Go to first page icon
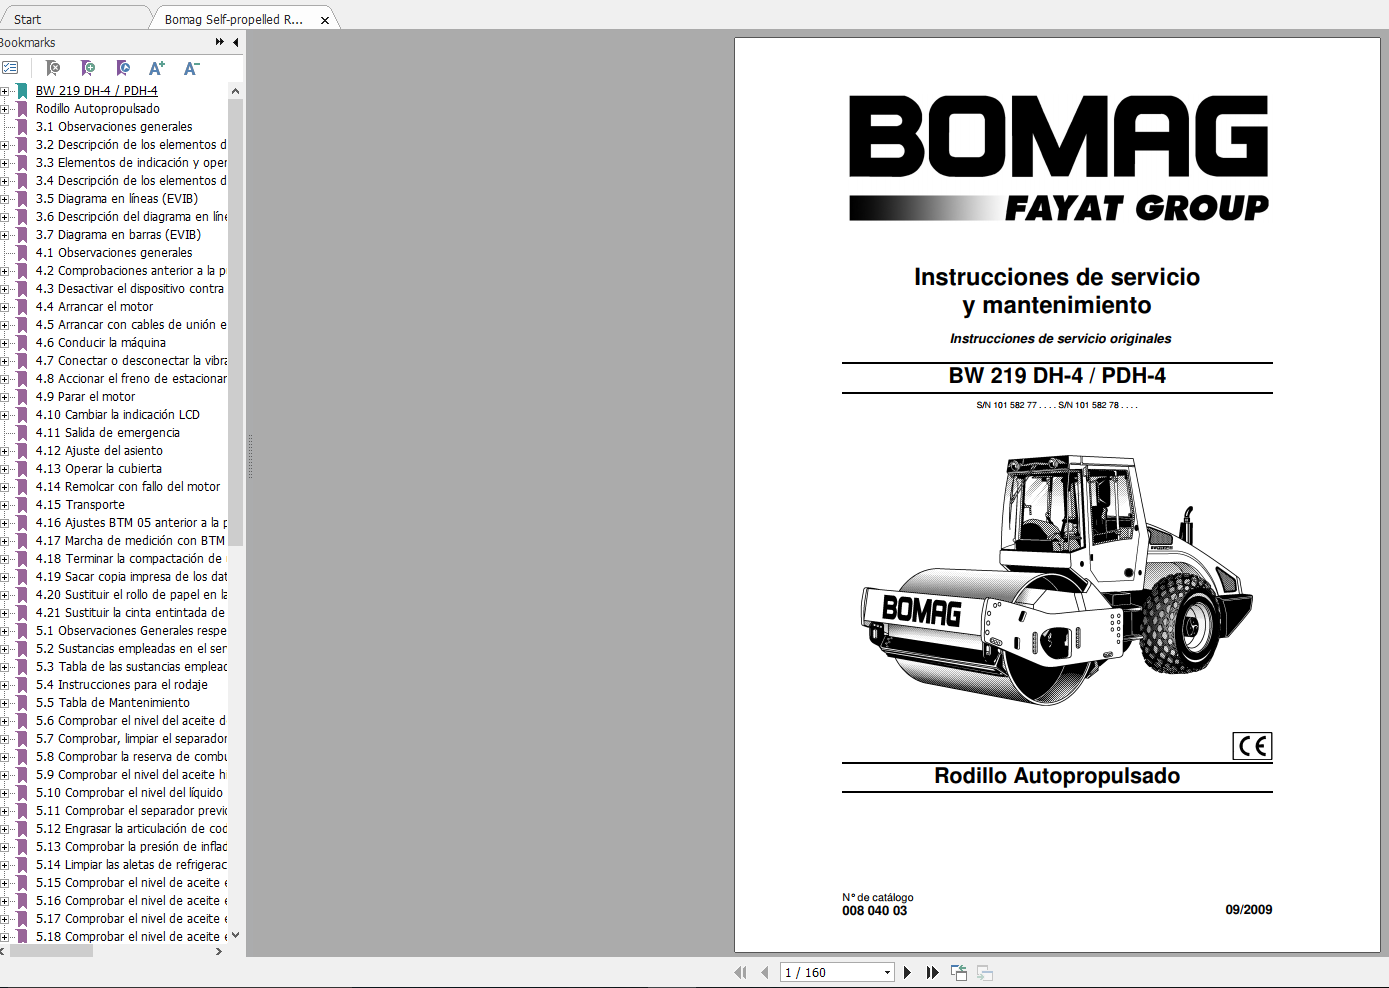Image resolution: width=1389 pixels, height=988 pixels. click(741, 972)
